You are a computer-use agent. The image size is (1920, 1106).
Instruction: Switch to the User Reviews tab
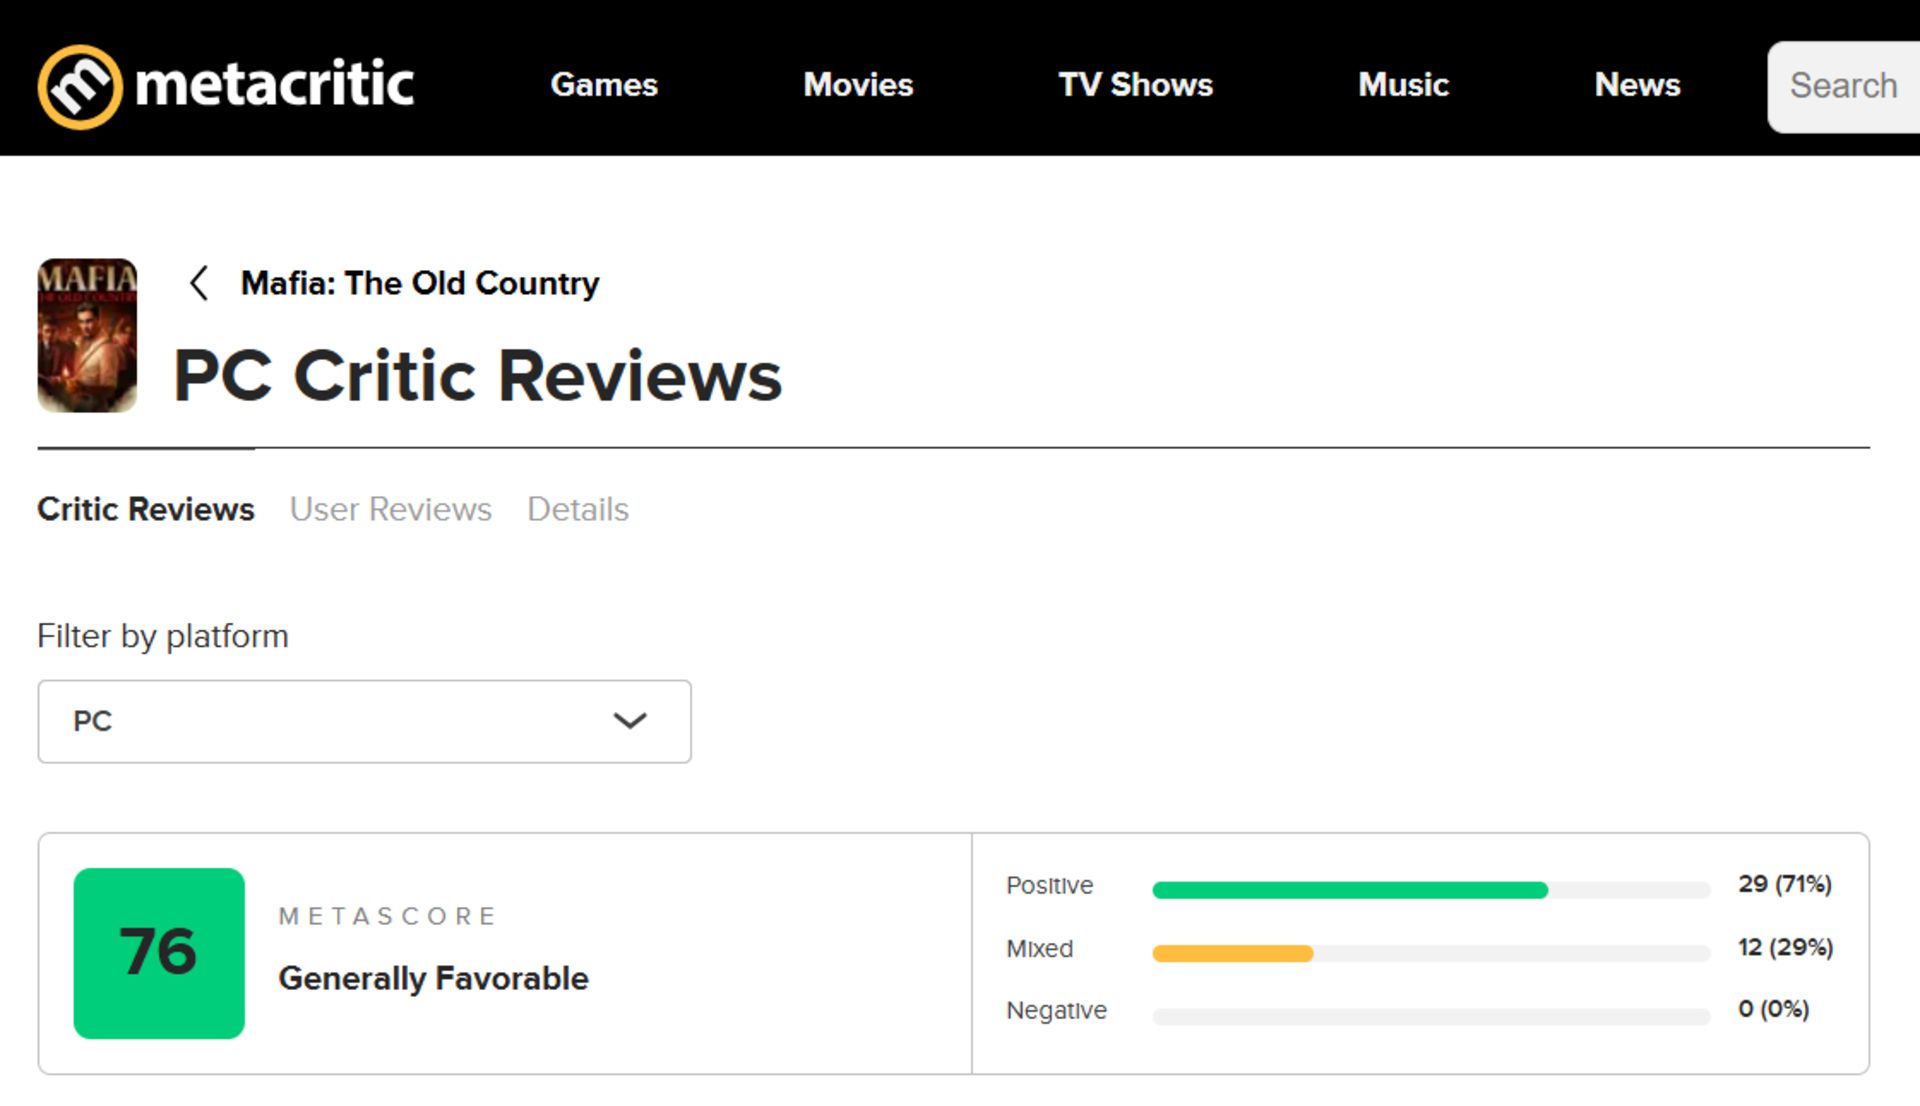tap(391, 509)
